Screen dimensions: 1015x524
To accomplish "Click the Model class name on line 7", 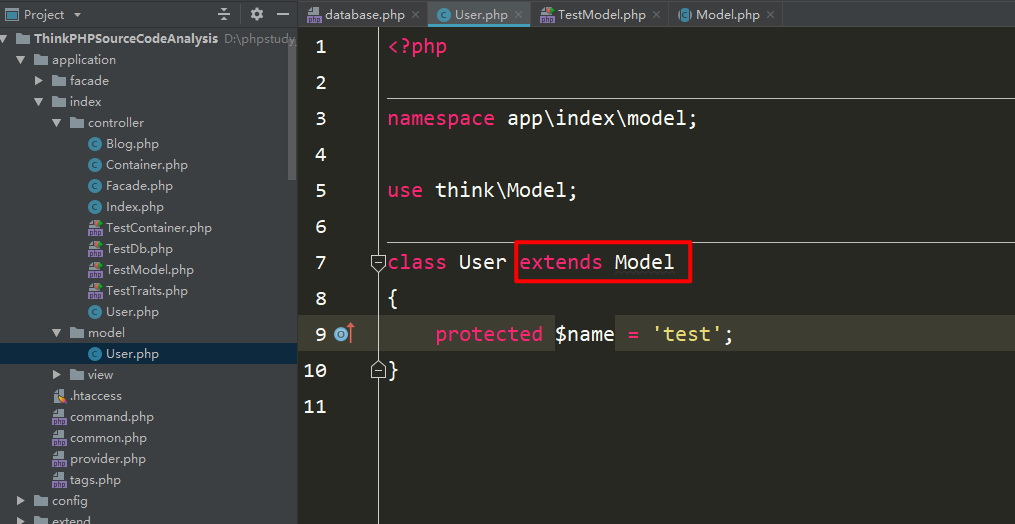I will (x=644, y=262).
